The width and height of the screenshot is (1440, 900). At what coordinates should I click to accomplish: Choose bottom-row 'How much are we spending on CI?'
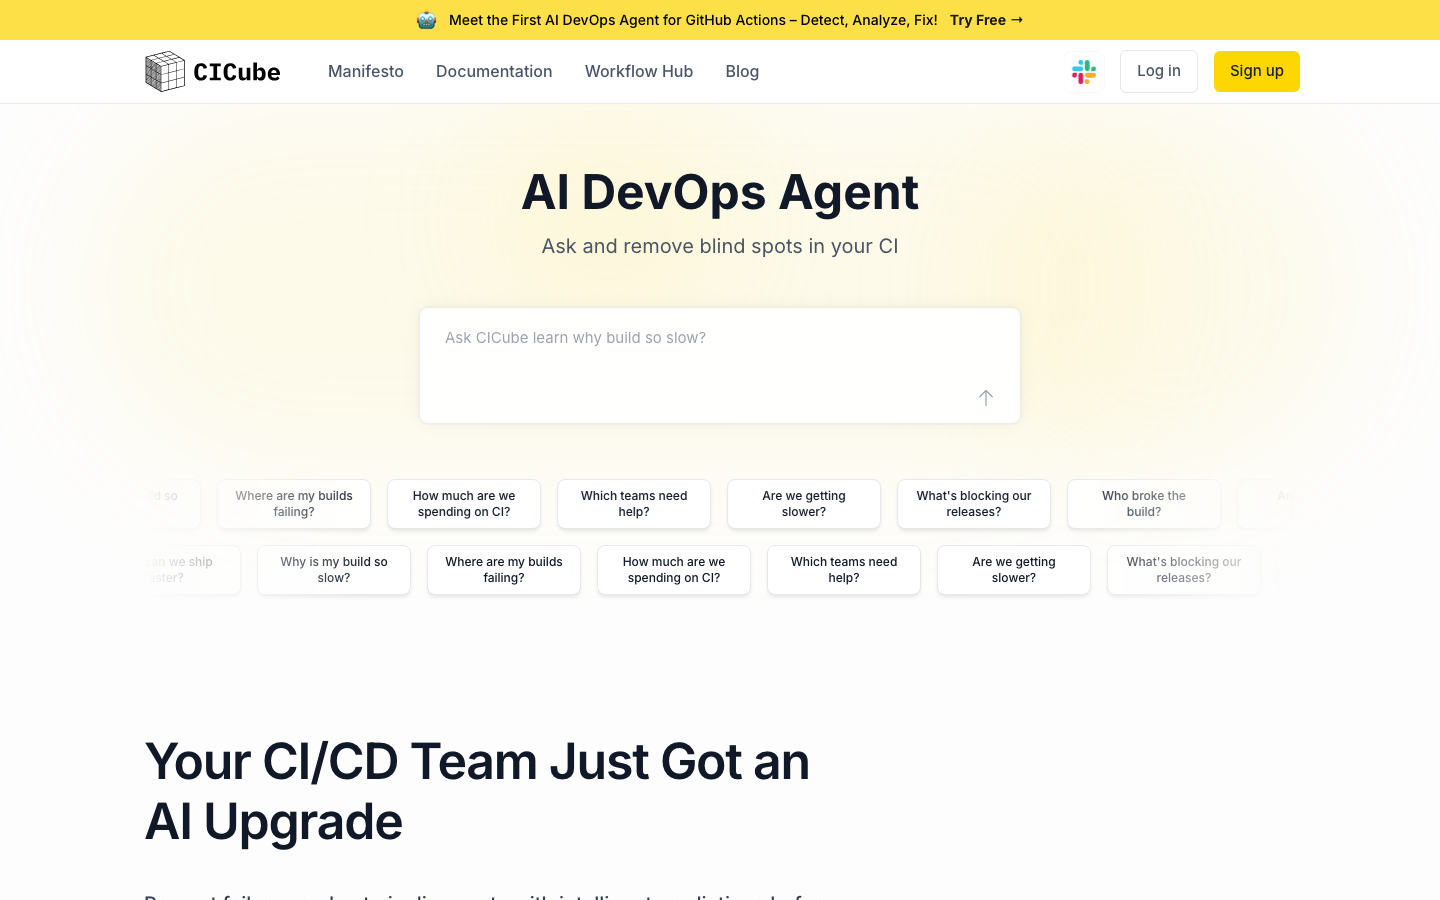pyautogui.click(x=674, y=570)
